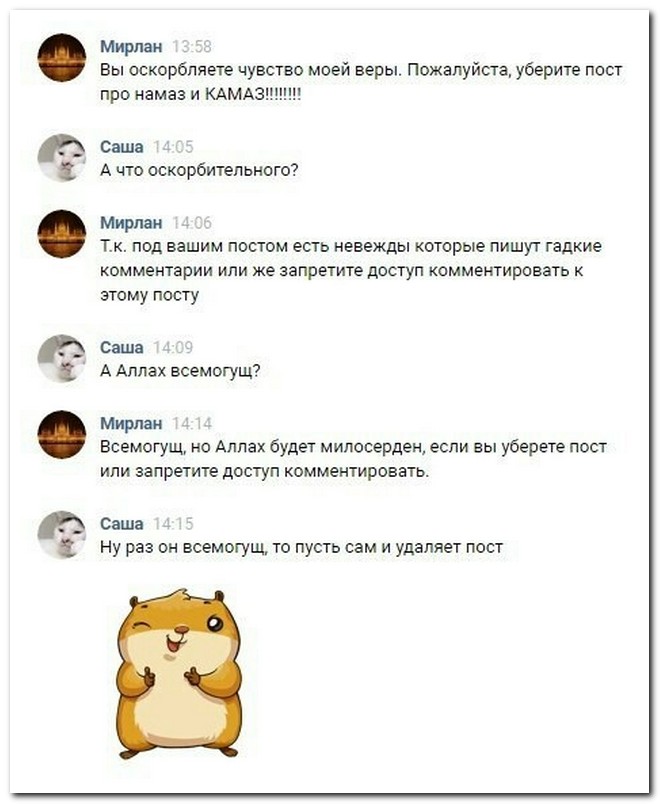This screenshot has height=804, width=660.
Task: Click the Мирлан name link at 14:14
Action: click(x=131, y=424)
